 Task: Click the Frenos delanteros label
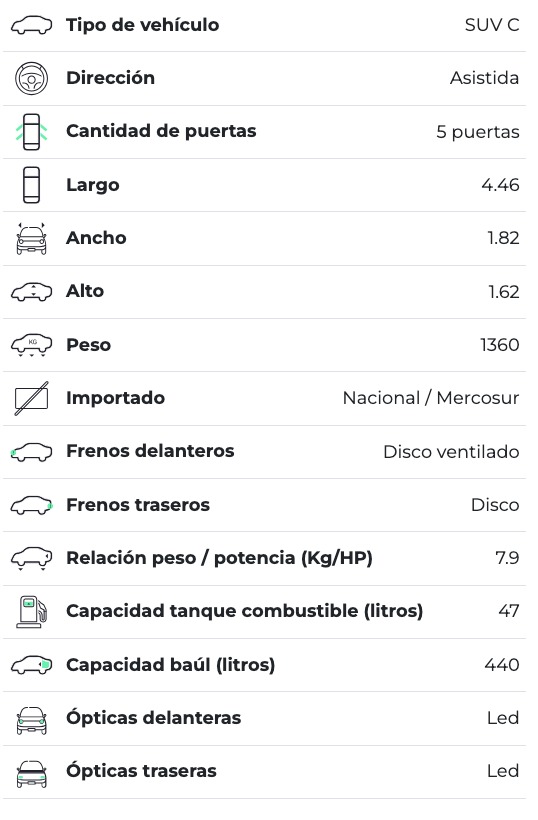tap(150, 451)
